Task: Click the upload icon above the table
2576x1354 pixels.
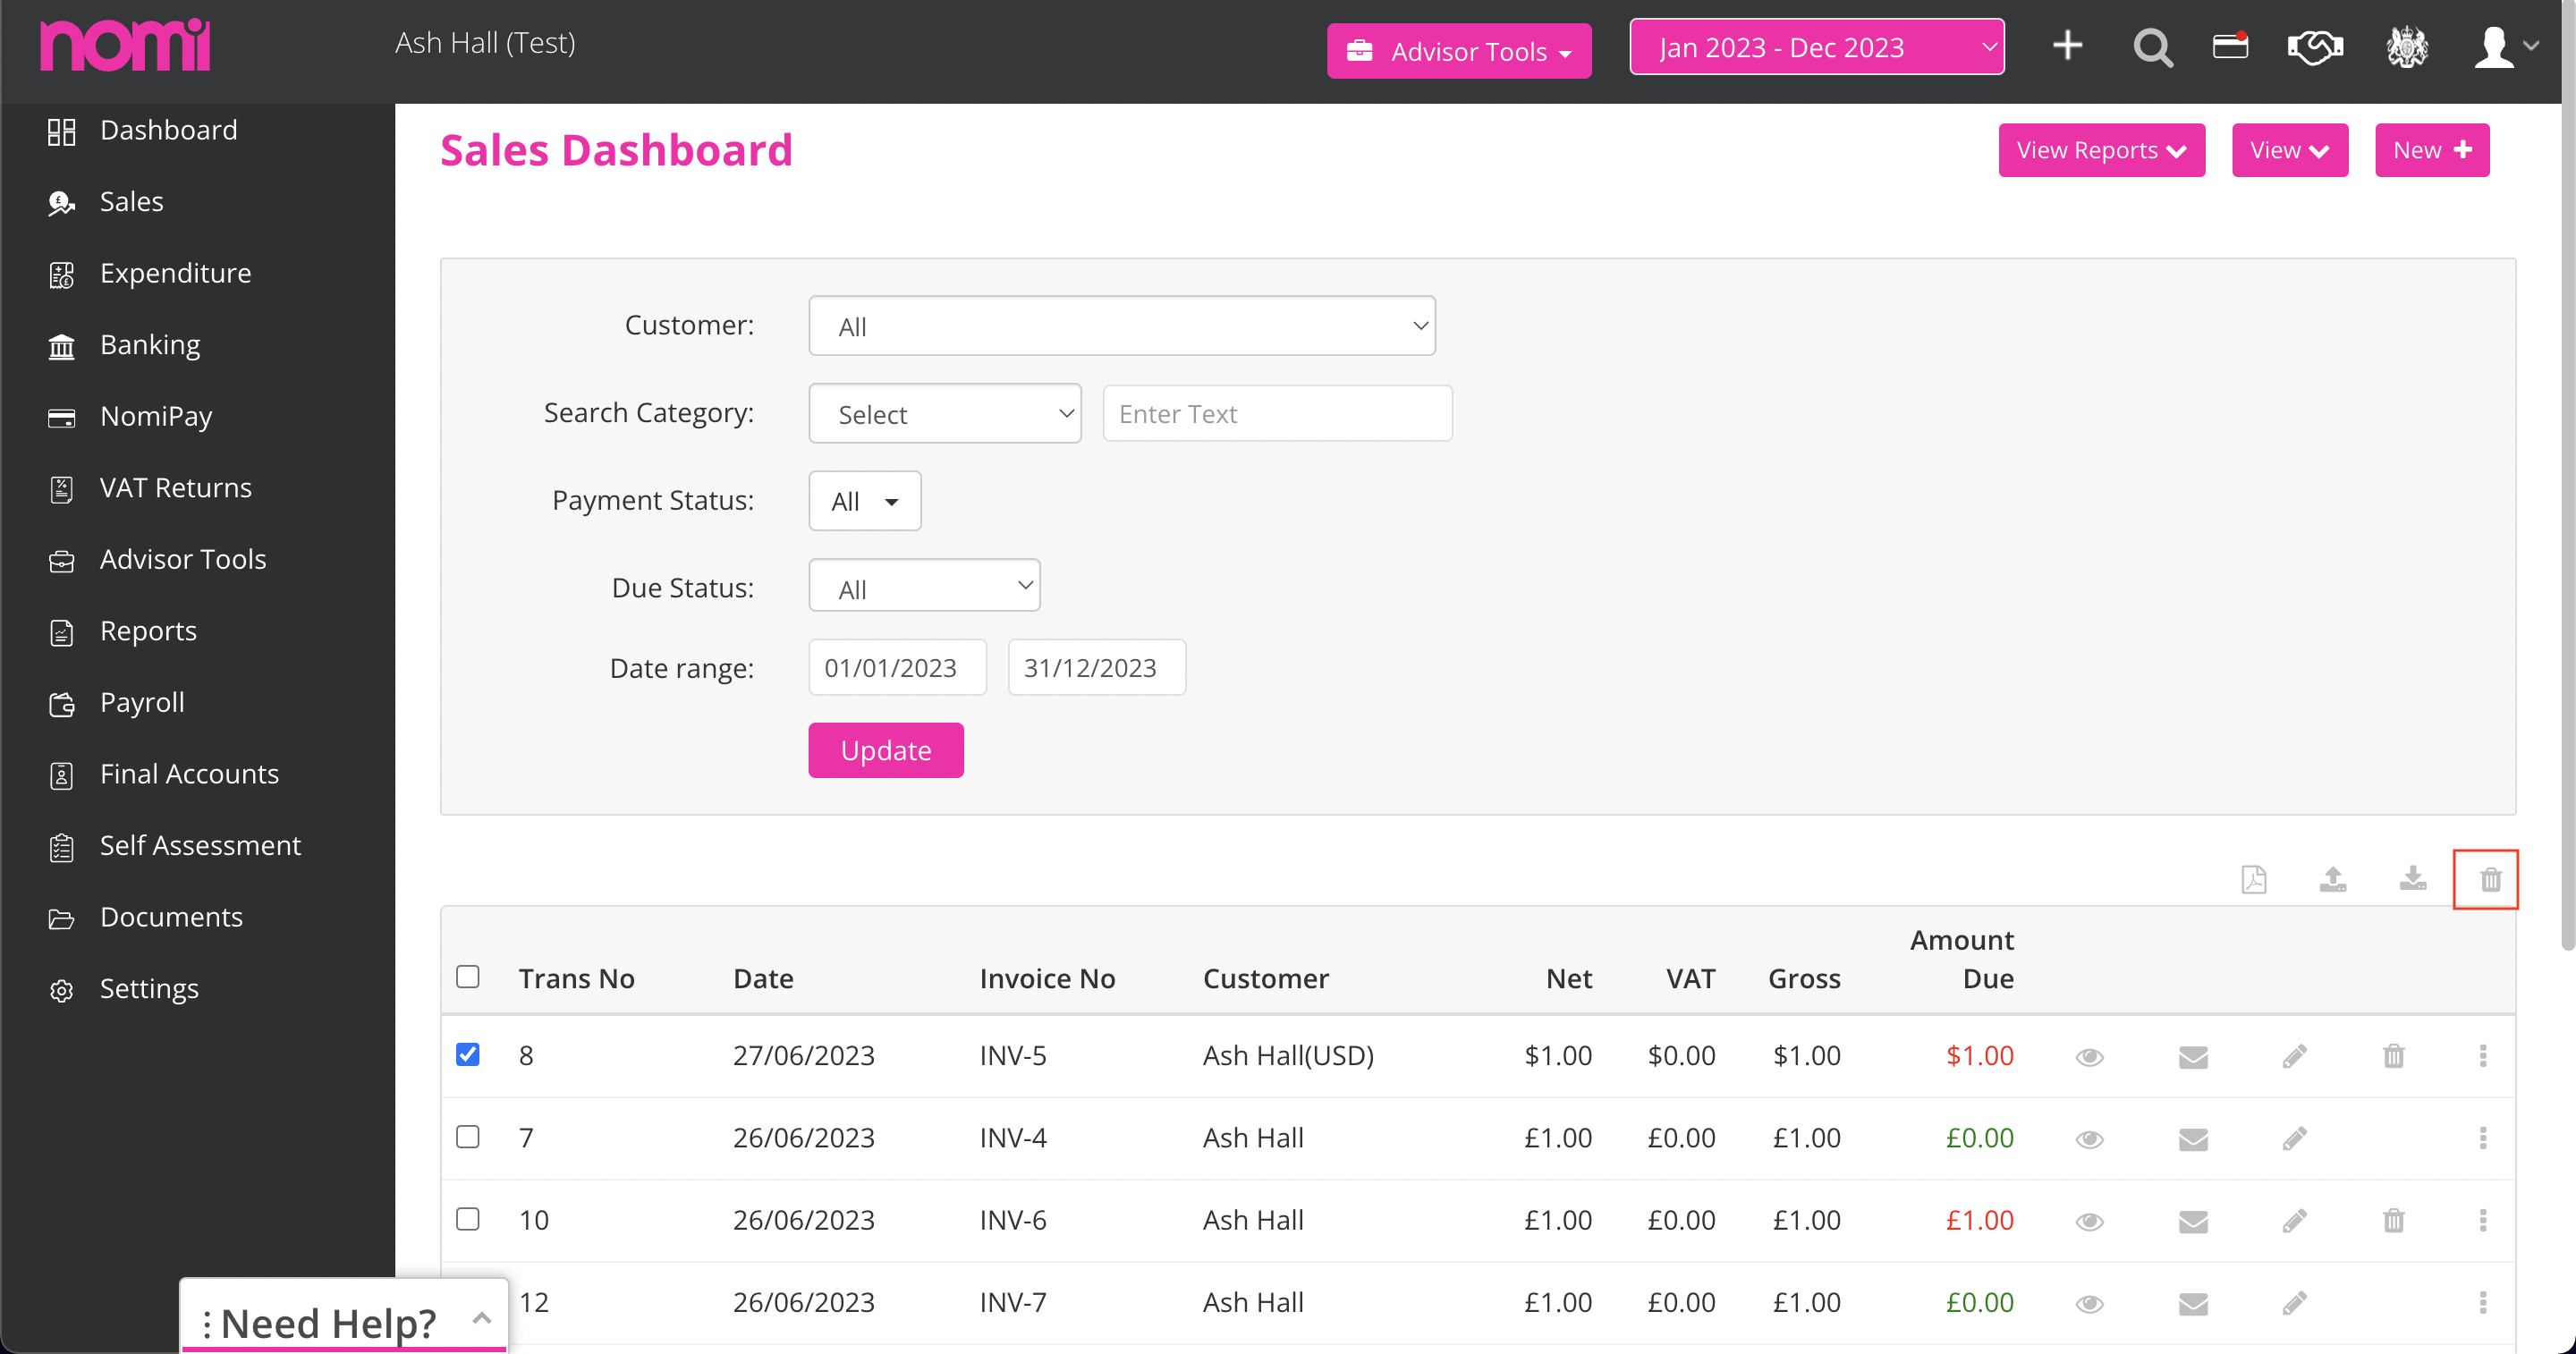Action: click(2333, 879)
